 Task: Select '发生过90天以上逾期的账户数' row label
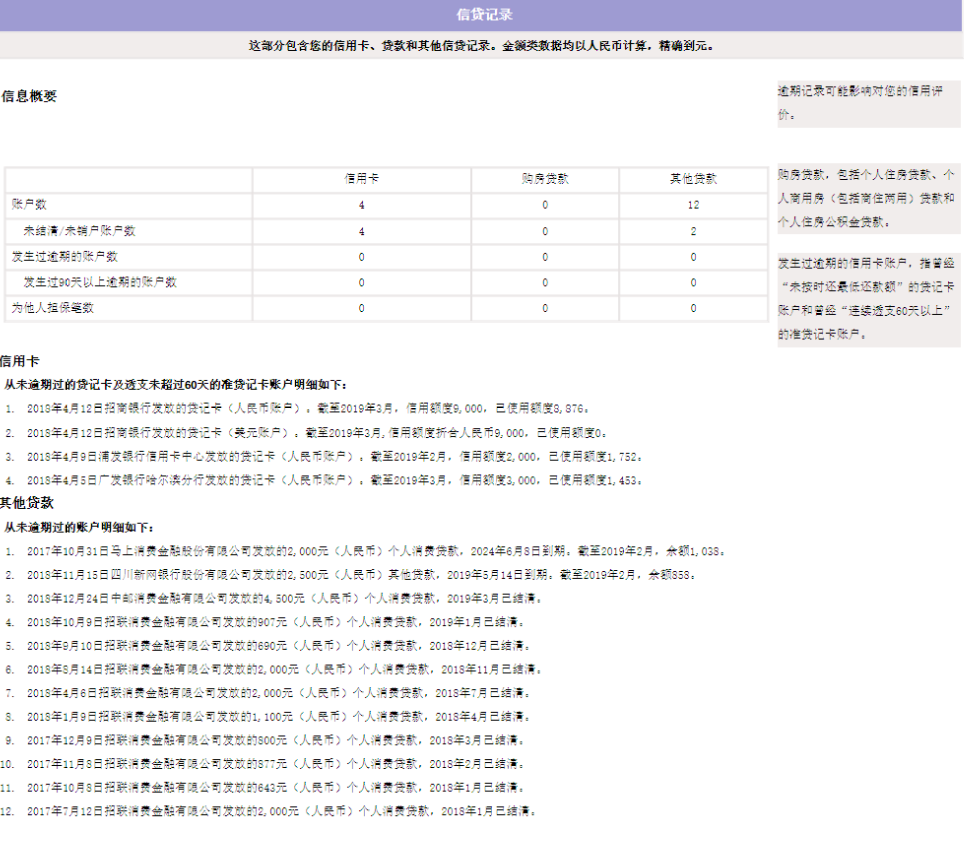(100, 282)
